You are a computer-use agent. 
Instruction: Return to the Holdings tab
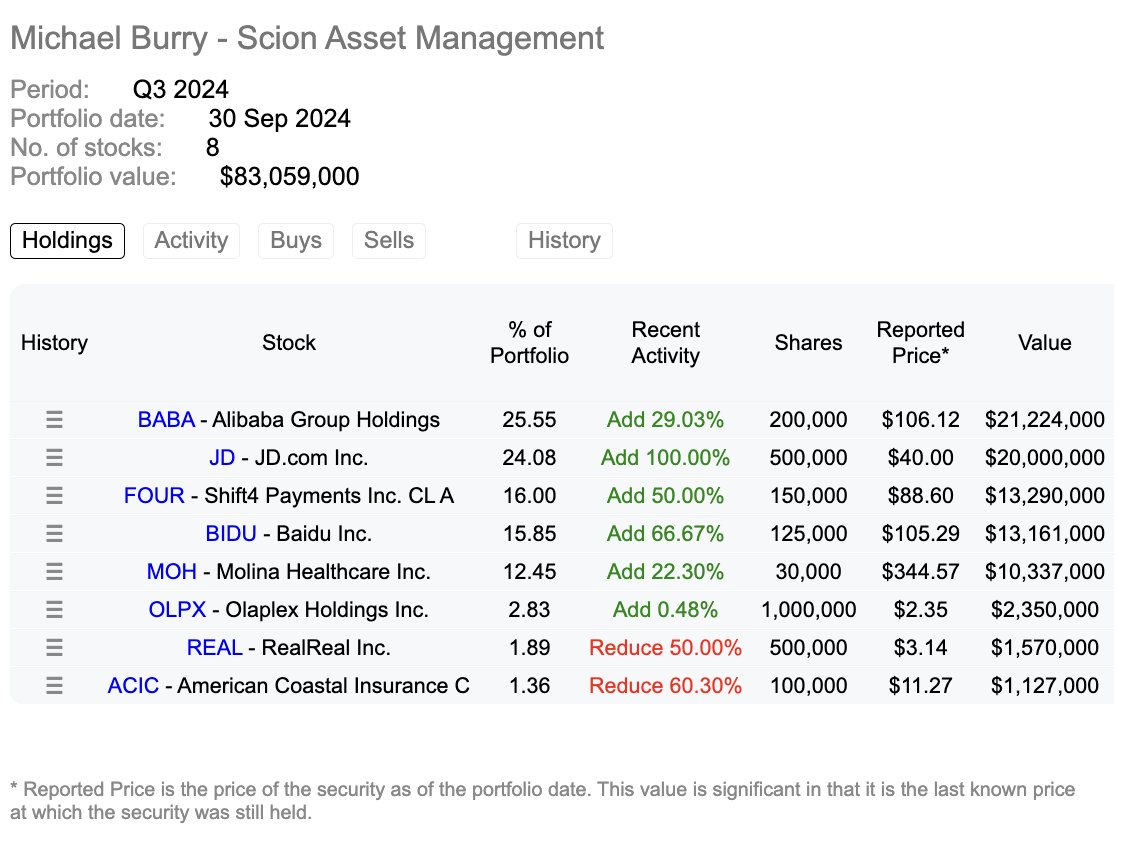tap(66, 240)
